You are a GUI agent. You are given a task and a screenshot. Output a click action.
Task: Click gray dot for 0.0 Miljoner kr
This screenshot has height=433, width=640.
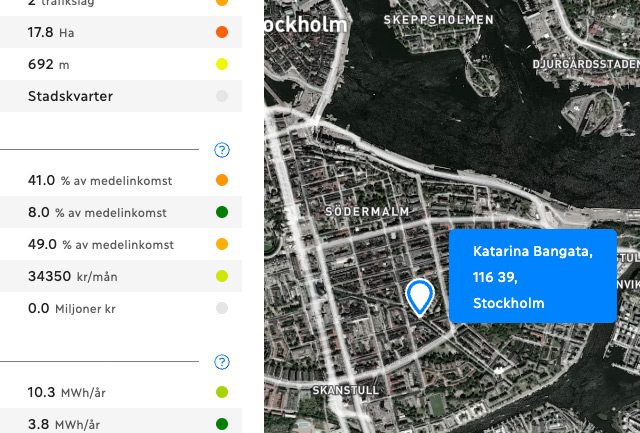coord(222,308)
